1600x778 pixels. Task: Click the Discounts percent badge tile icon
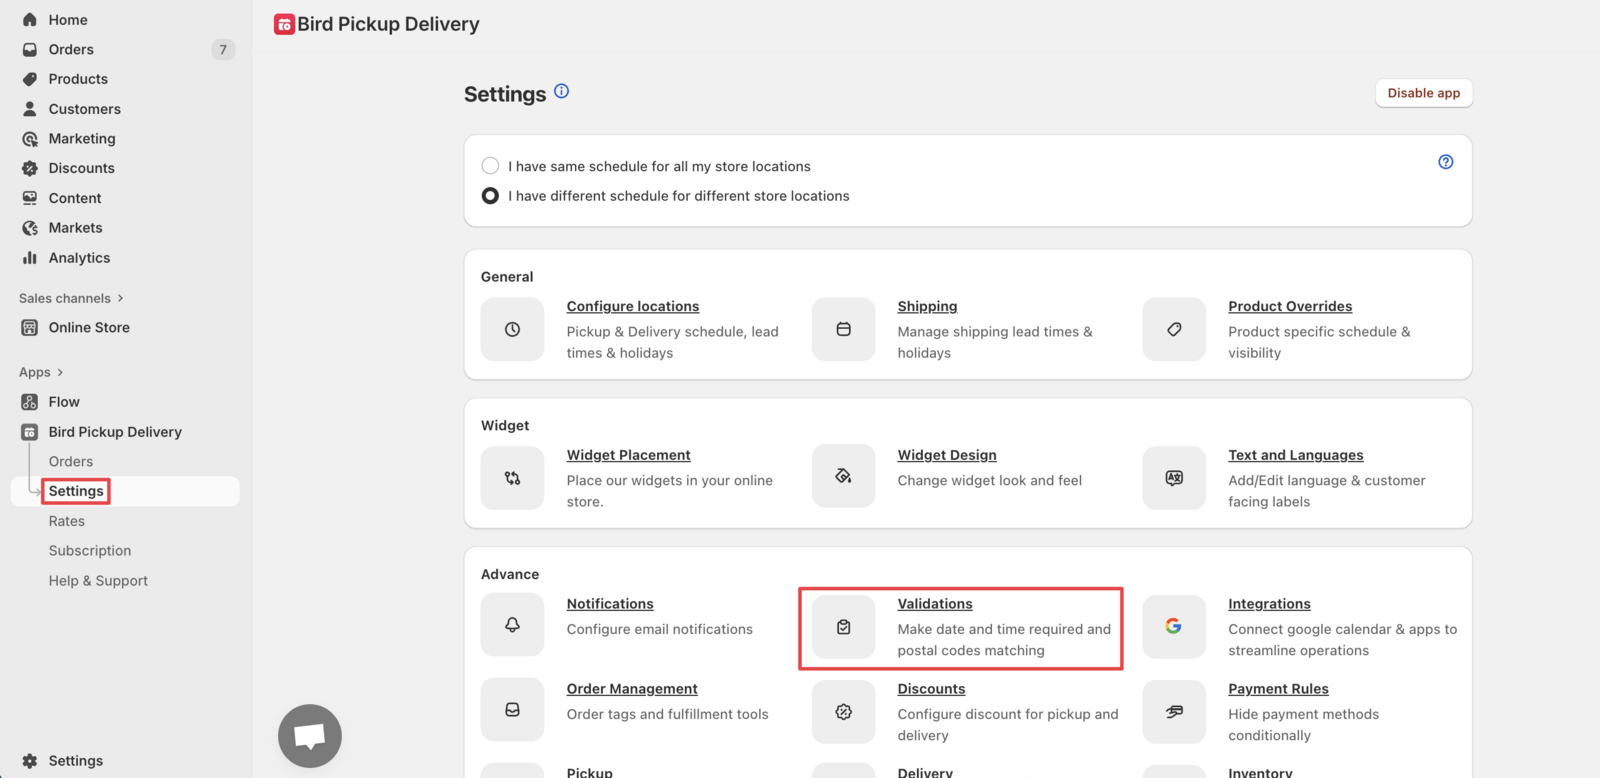coord(843,712)
